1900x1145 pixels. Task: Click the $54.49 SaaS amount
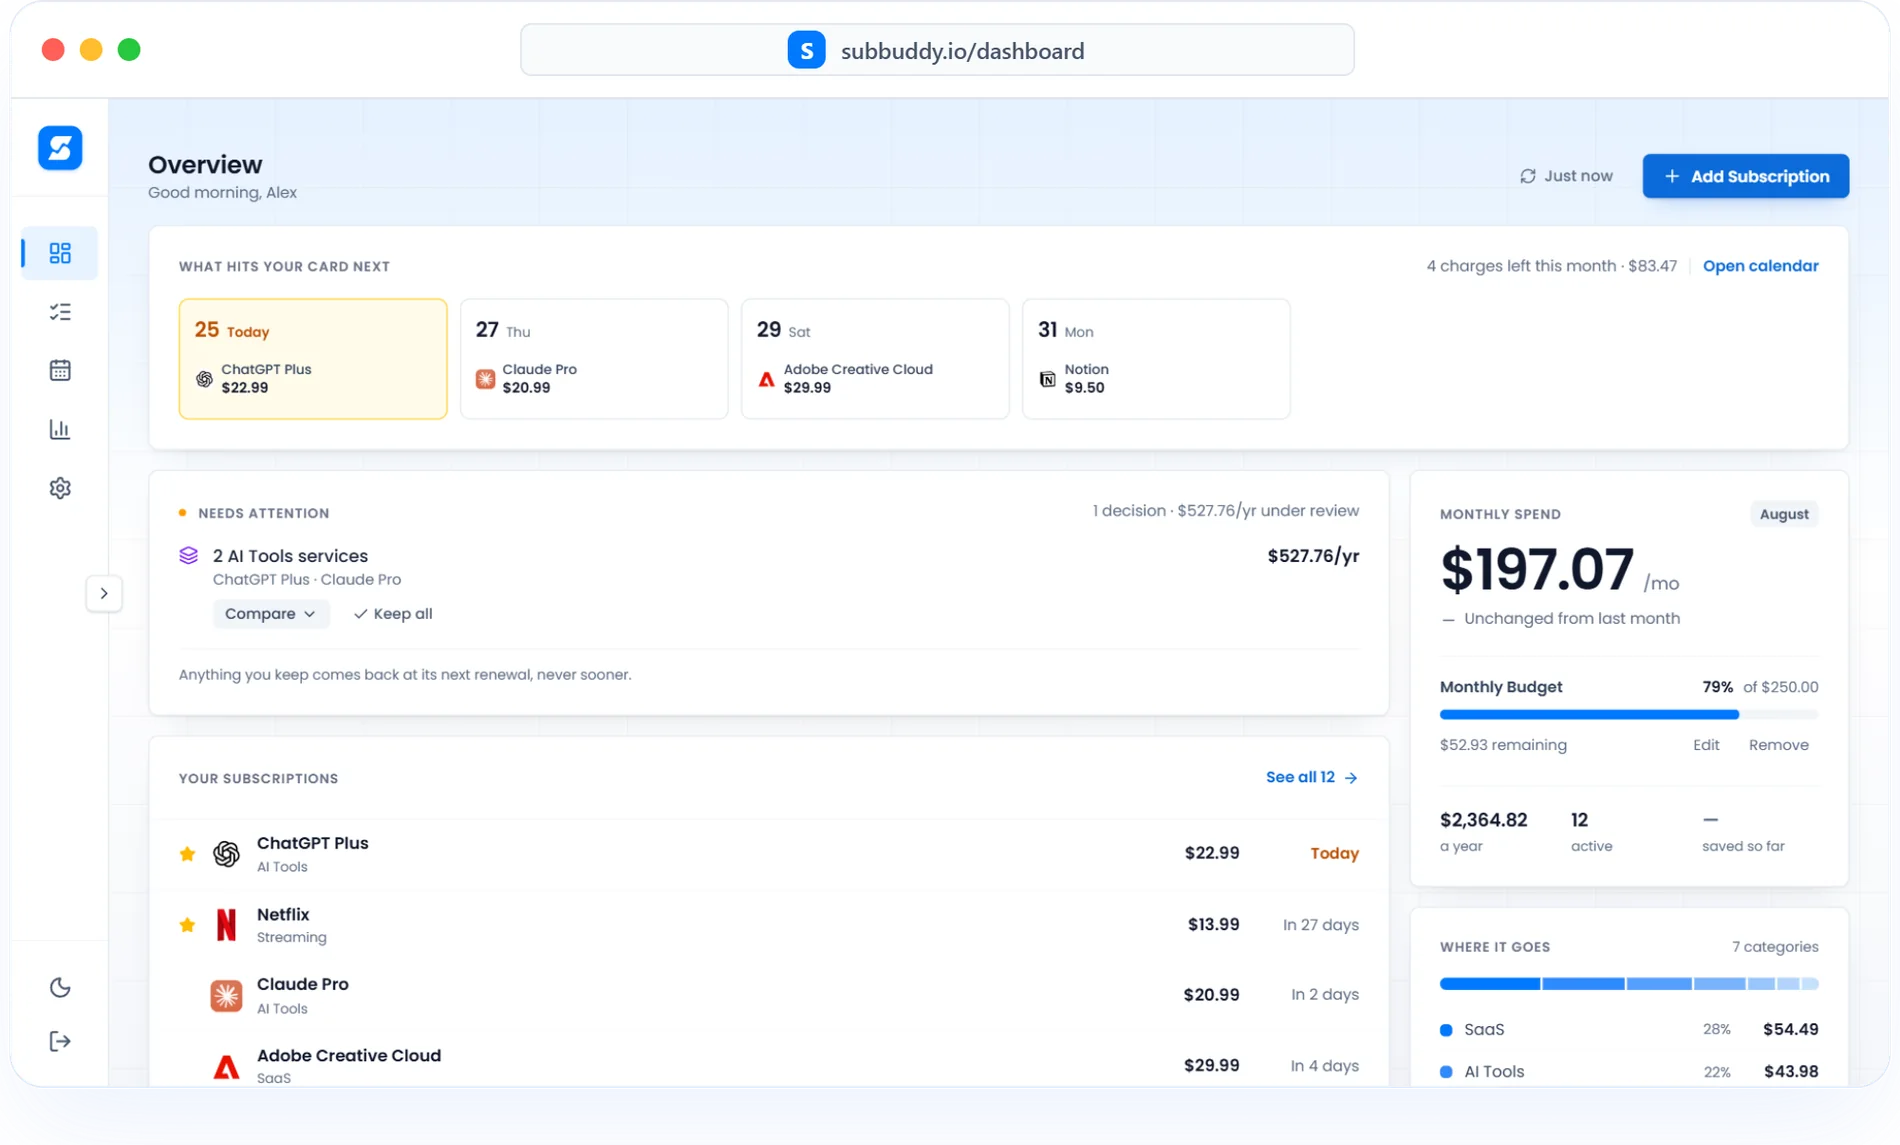[x=1790, y=1029]
